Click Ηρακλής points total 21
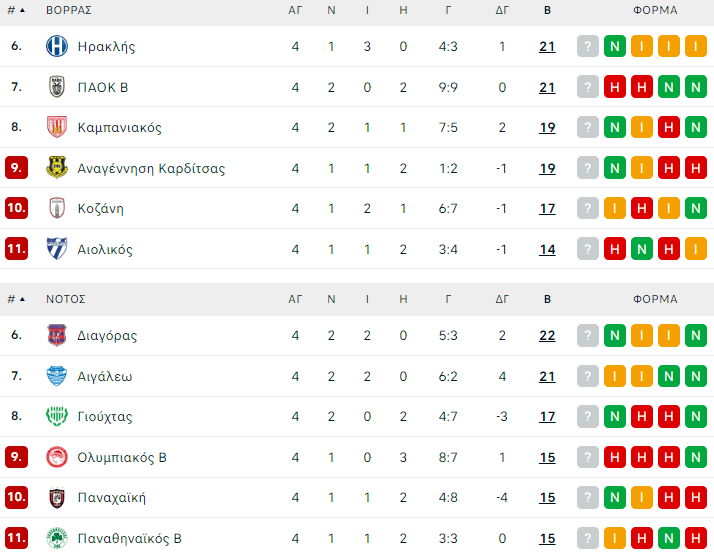Screen dimensions: 714x554 tap(547, 47)
